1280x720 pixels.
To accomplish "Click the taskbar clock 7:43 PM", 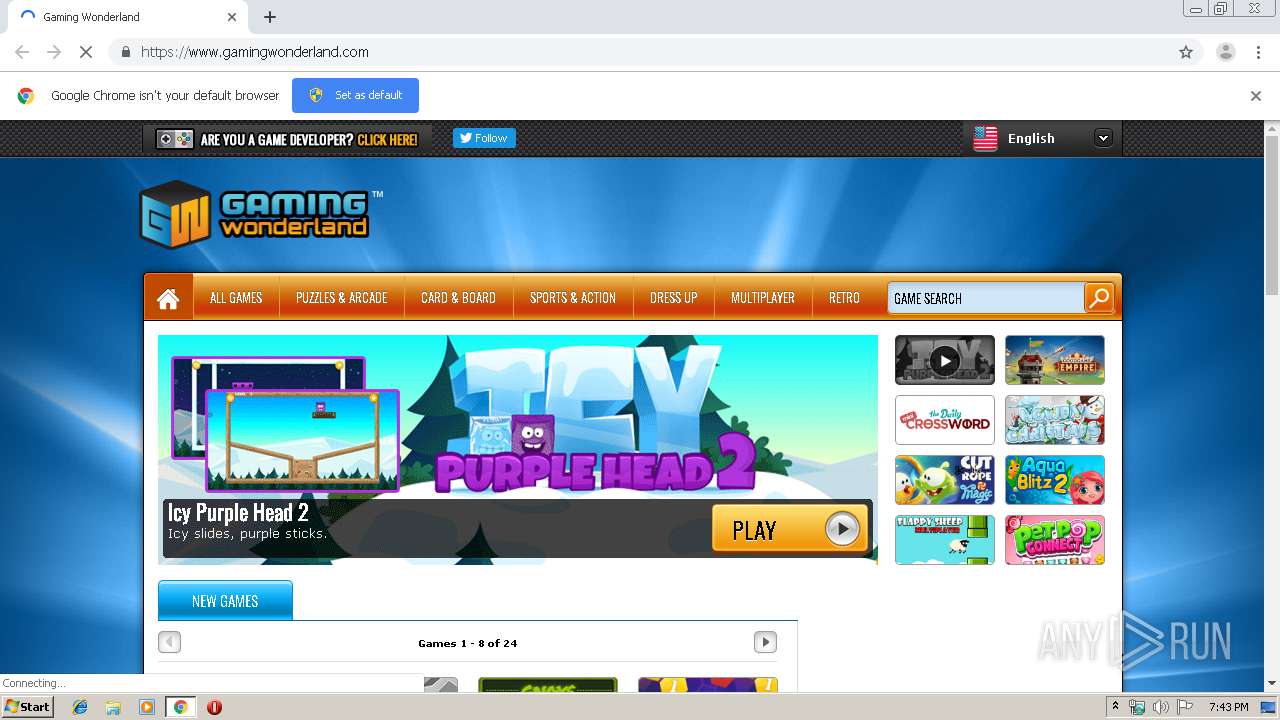I will 1227,707.
